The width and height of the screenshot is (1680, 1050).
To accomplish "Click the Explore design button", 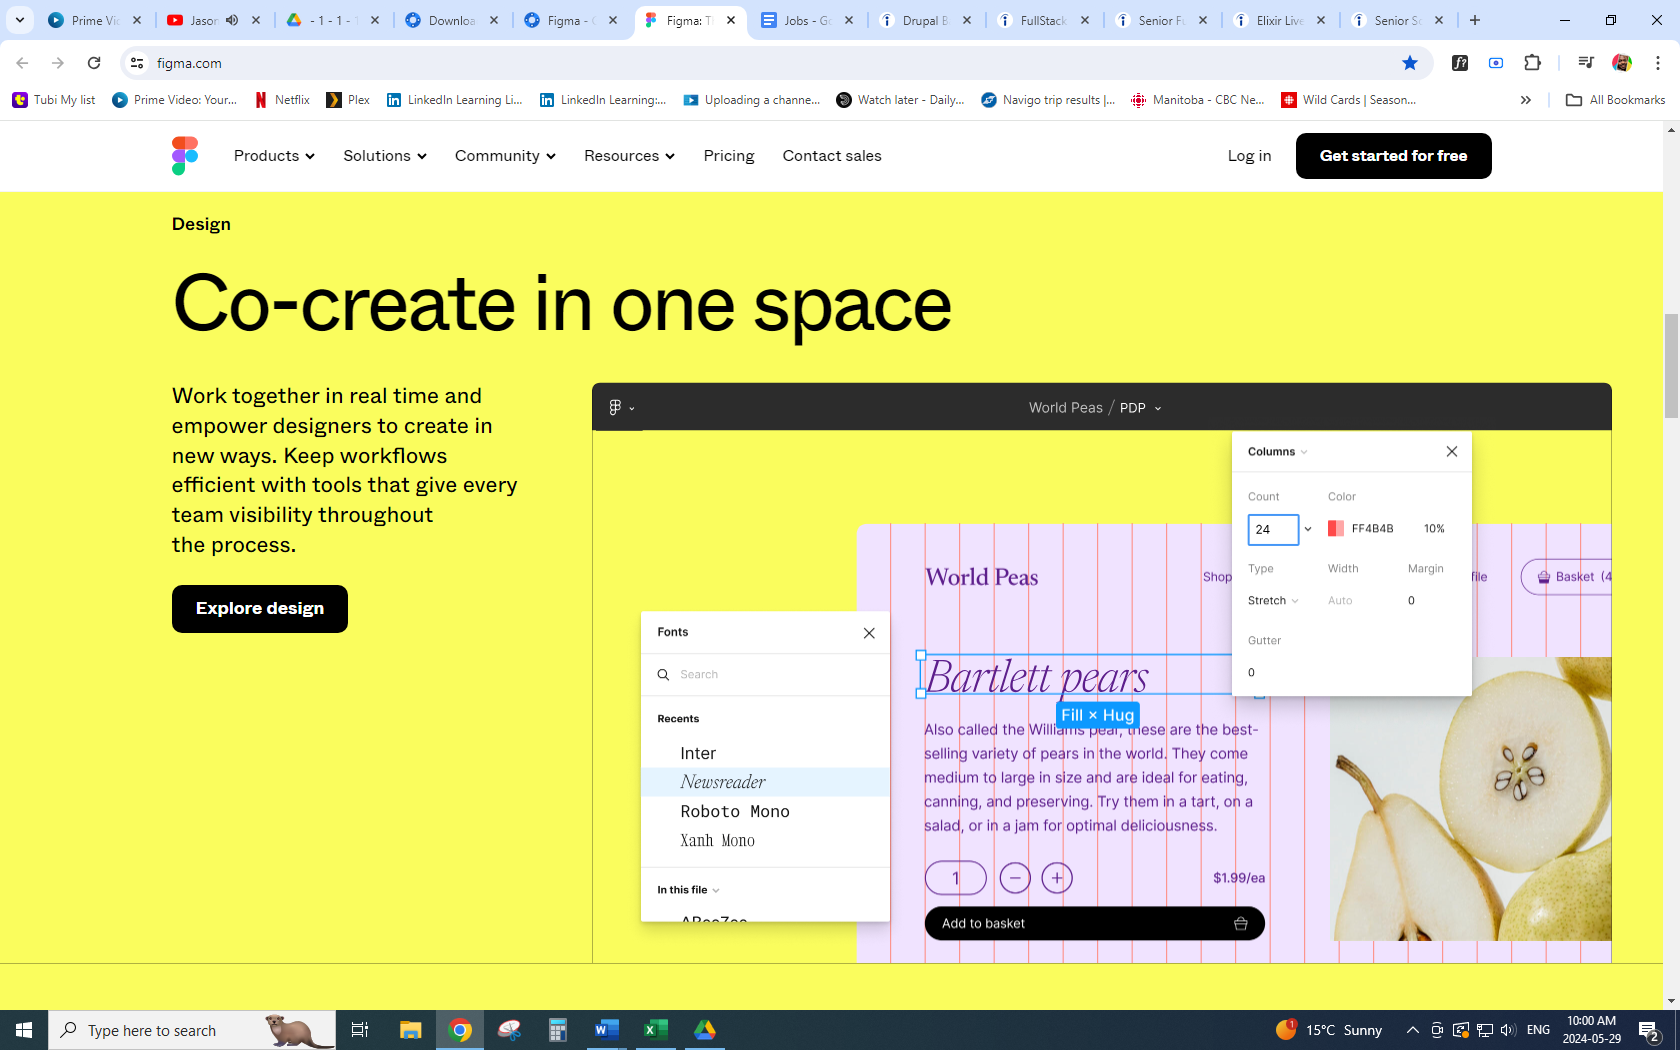I will (260, 609).
